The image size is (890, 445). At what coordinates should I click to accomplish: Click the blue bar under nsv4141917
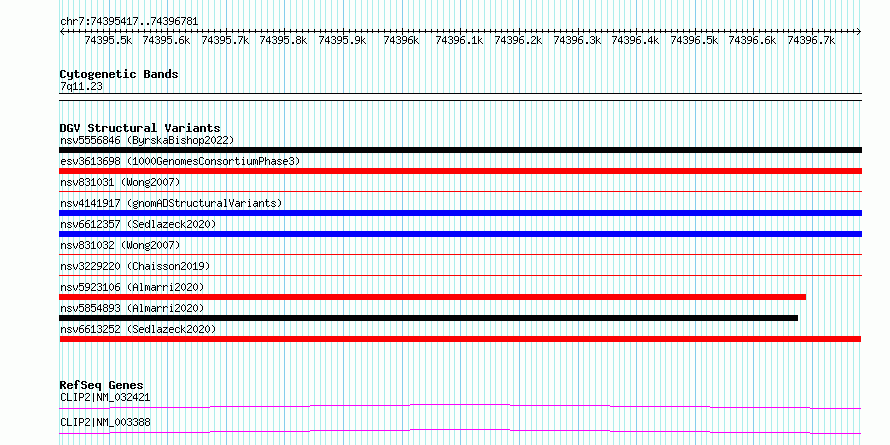(460, 213)
